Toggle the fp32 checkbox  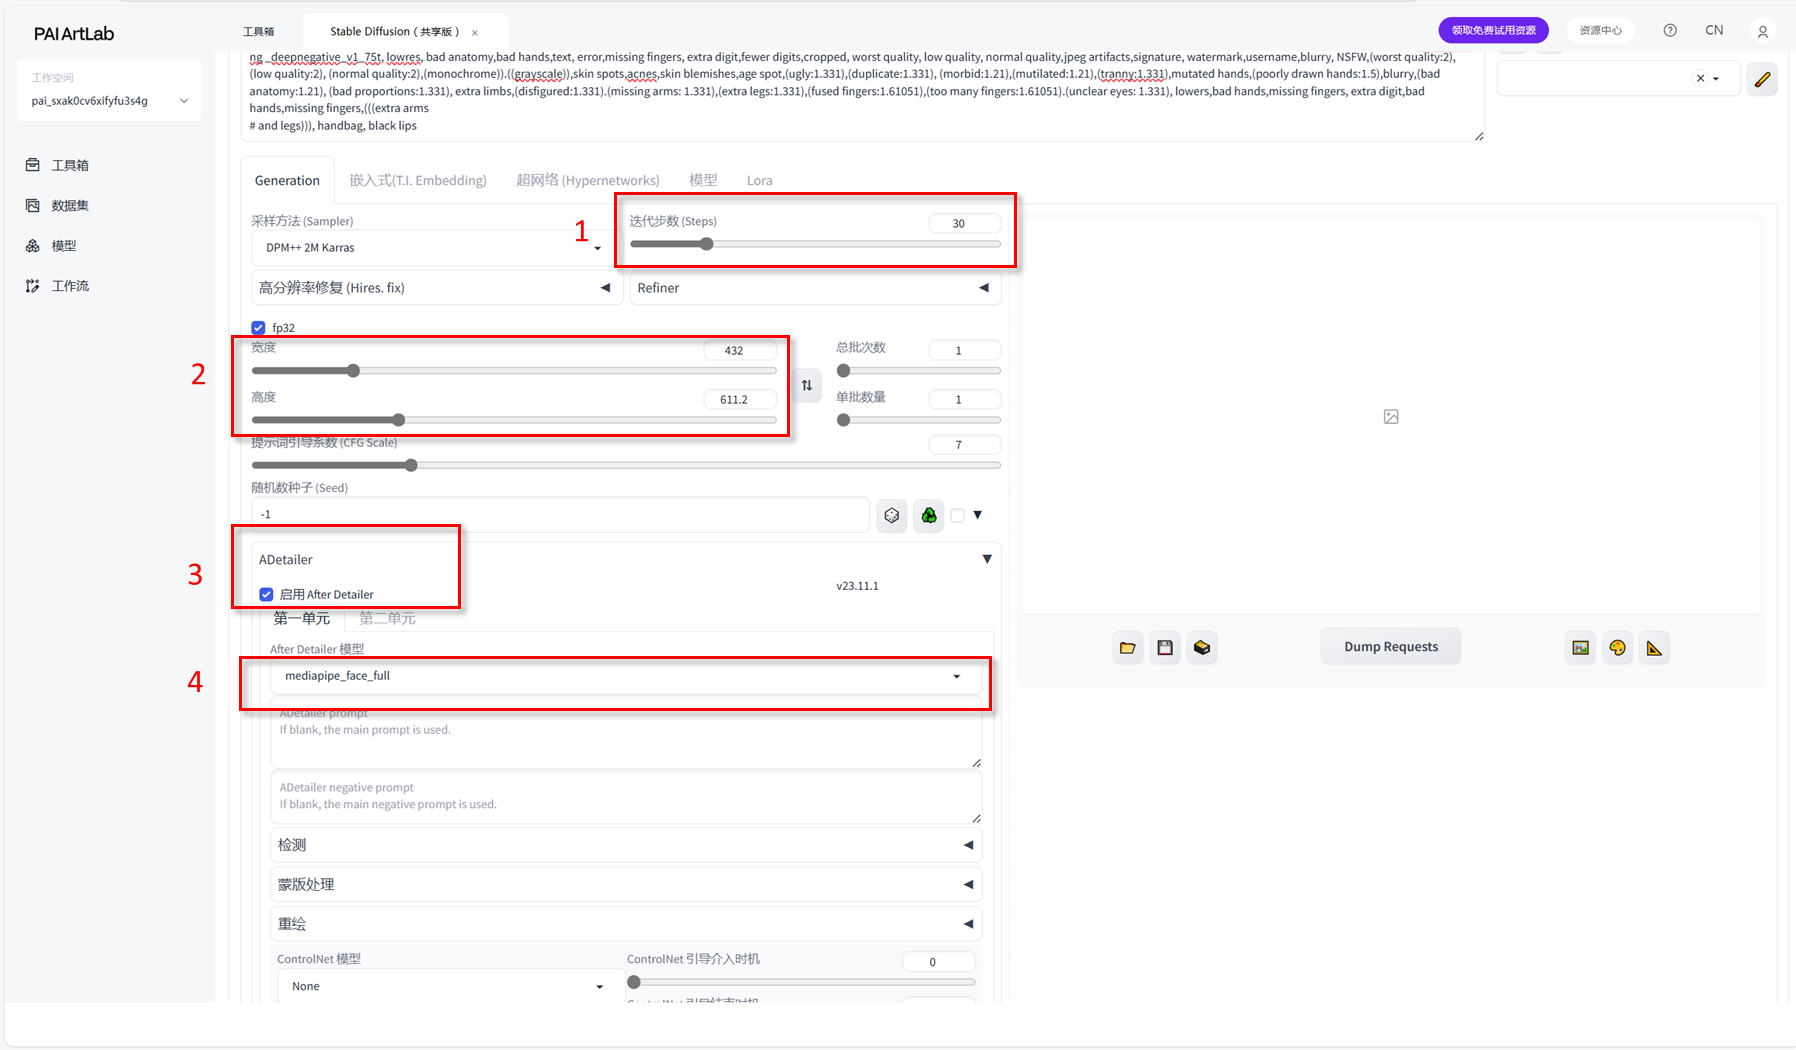[259, 328]
